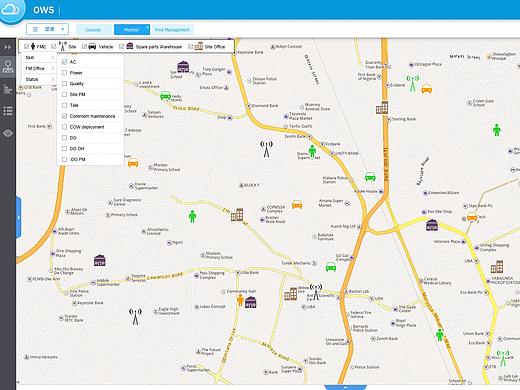The width and height of the screenshot is (520, 390).
Task: Click the OWS cloud logo
Action: point(11,10)
